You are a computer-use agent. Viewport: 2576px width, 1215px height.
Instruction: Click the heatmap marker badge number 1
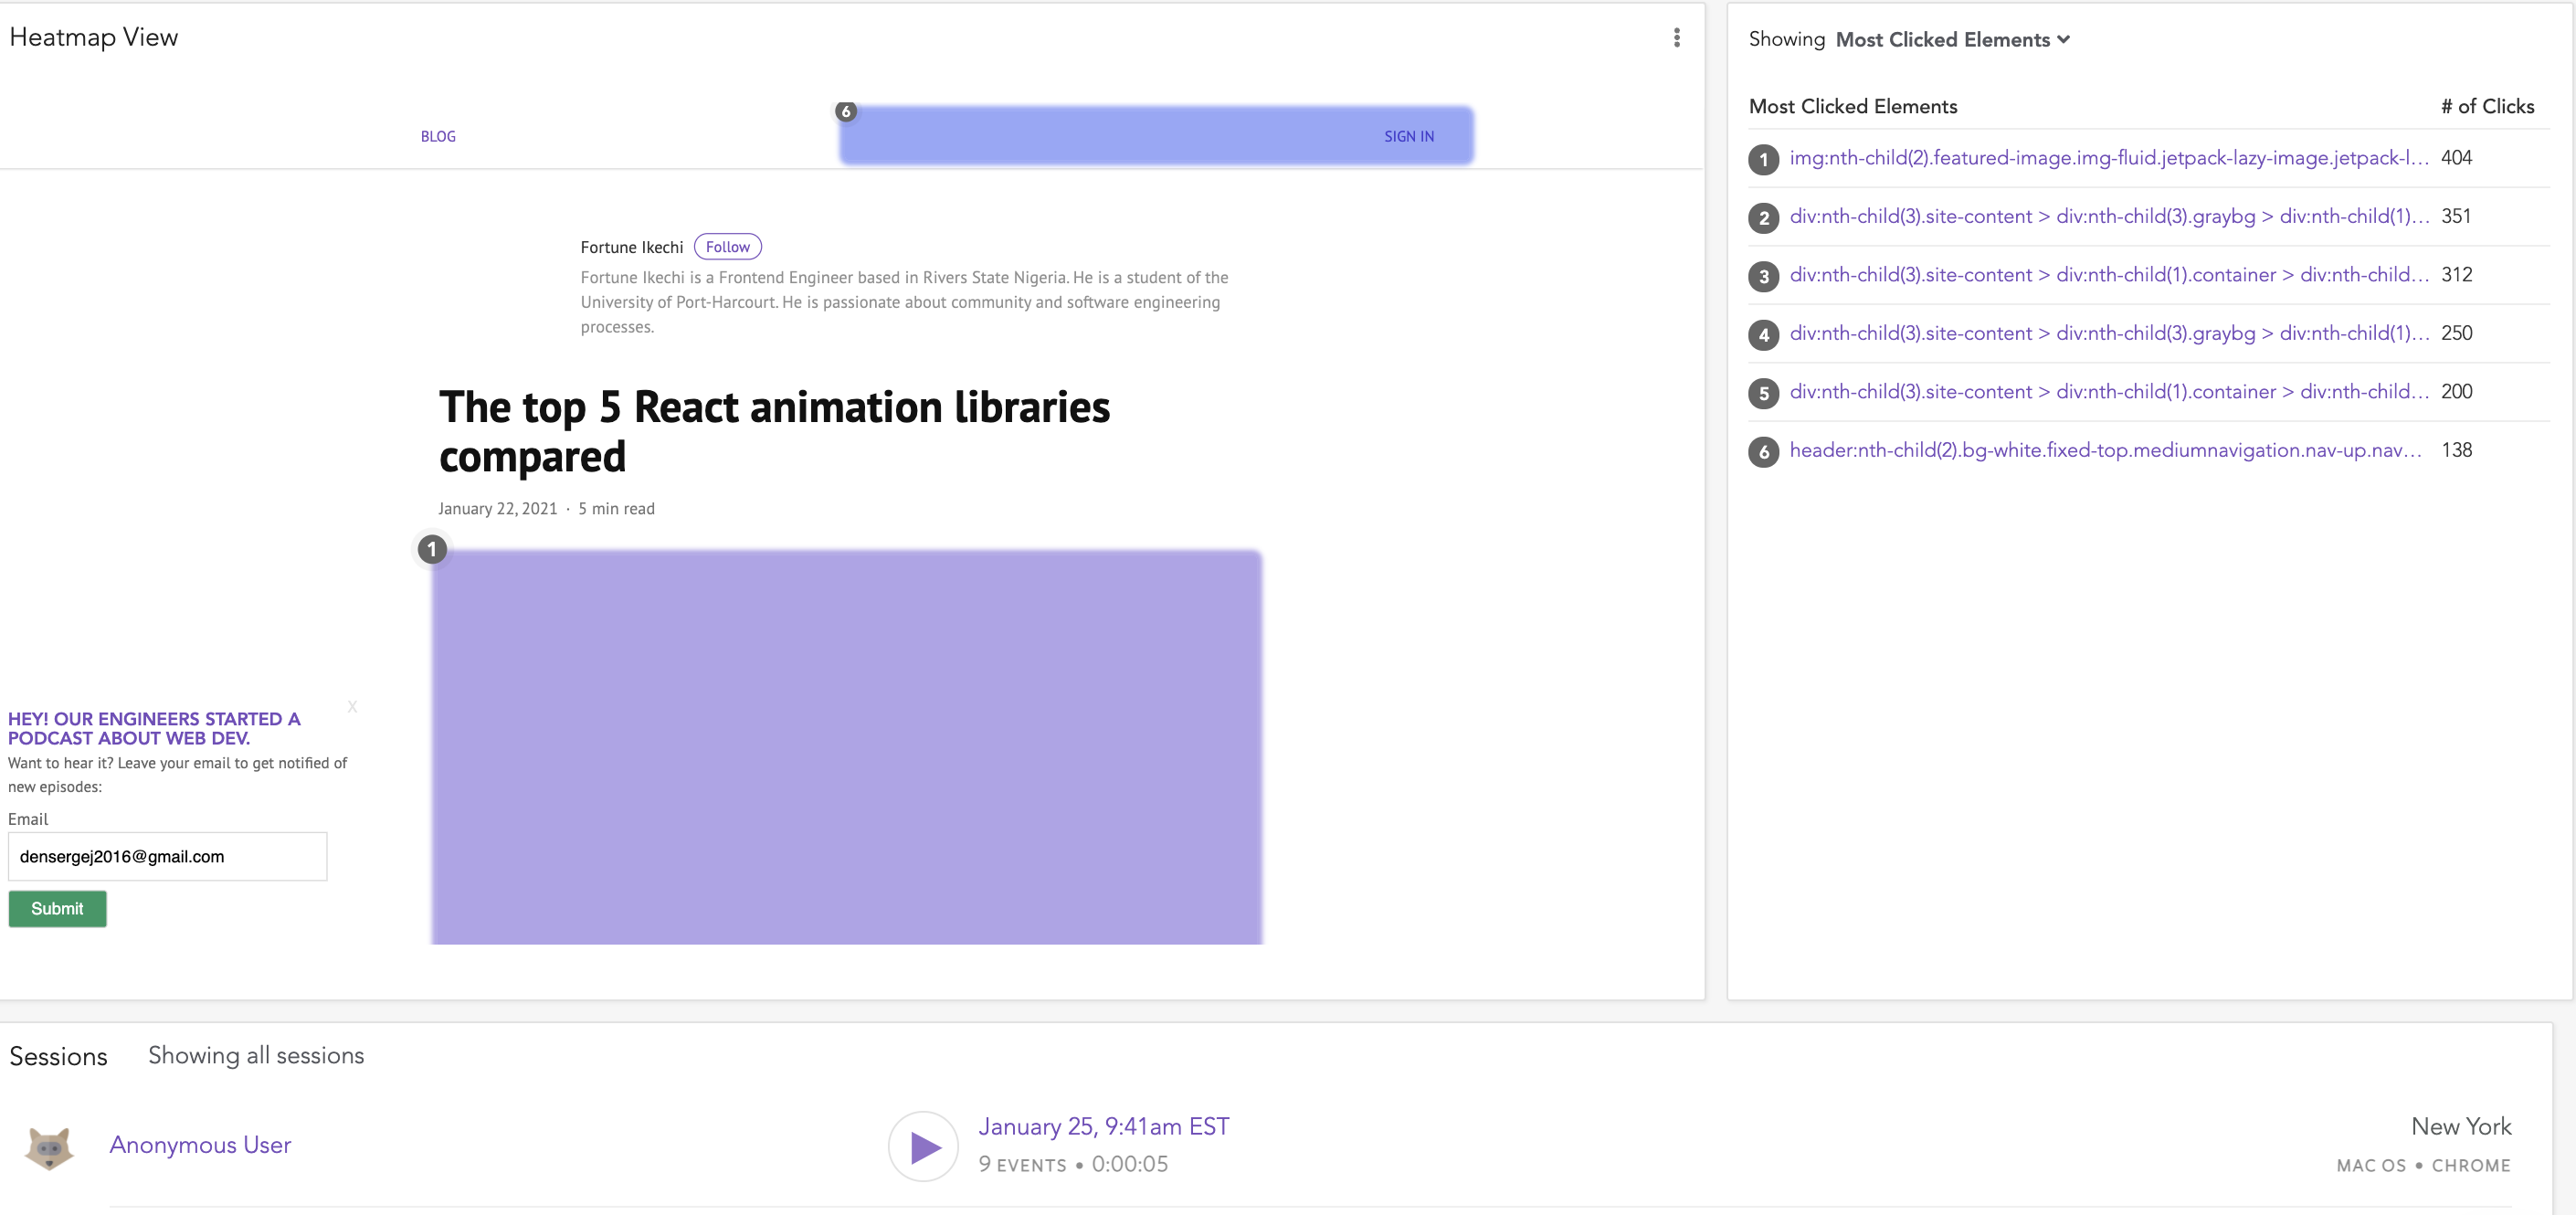[432, 549]
